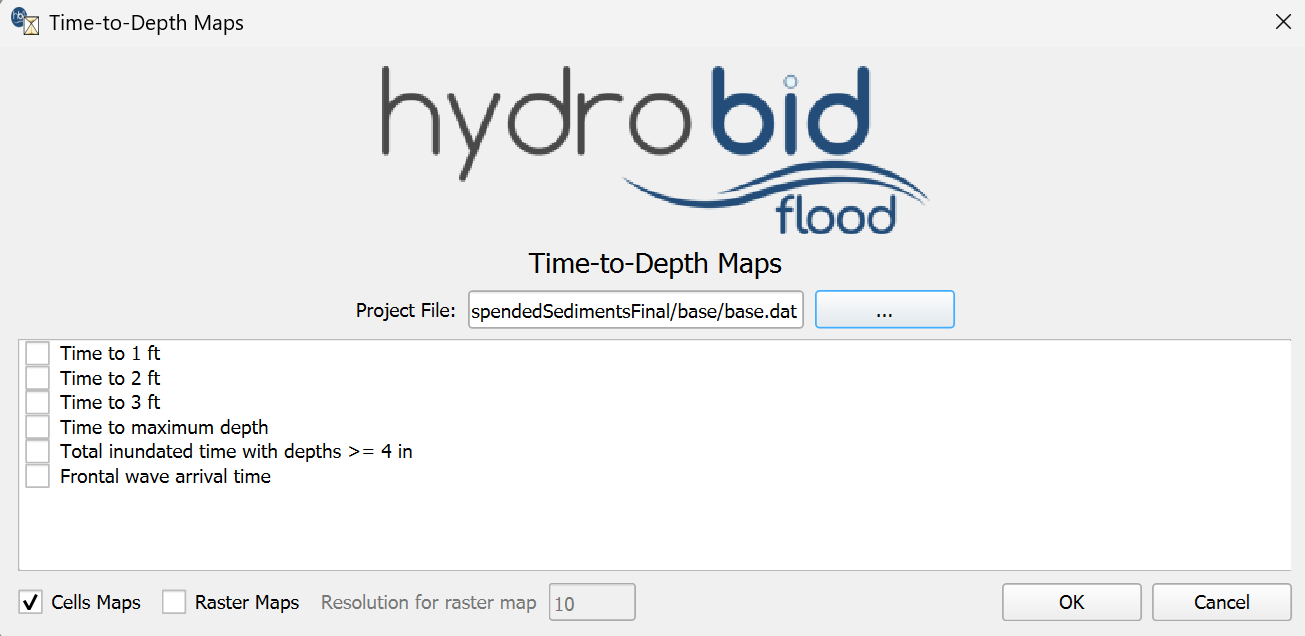Image resolution: width=1305 pixels, height=636 pixels.
Task: Click the 'Time-to-Depth Maps' heading below the logo
Action: pyautogui.click(x=655, y=264)
